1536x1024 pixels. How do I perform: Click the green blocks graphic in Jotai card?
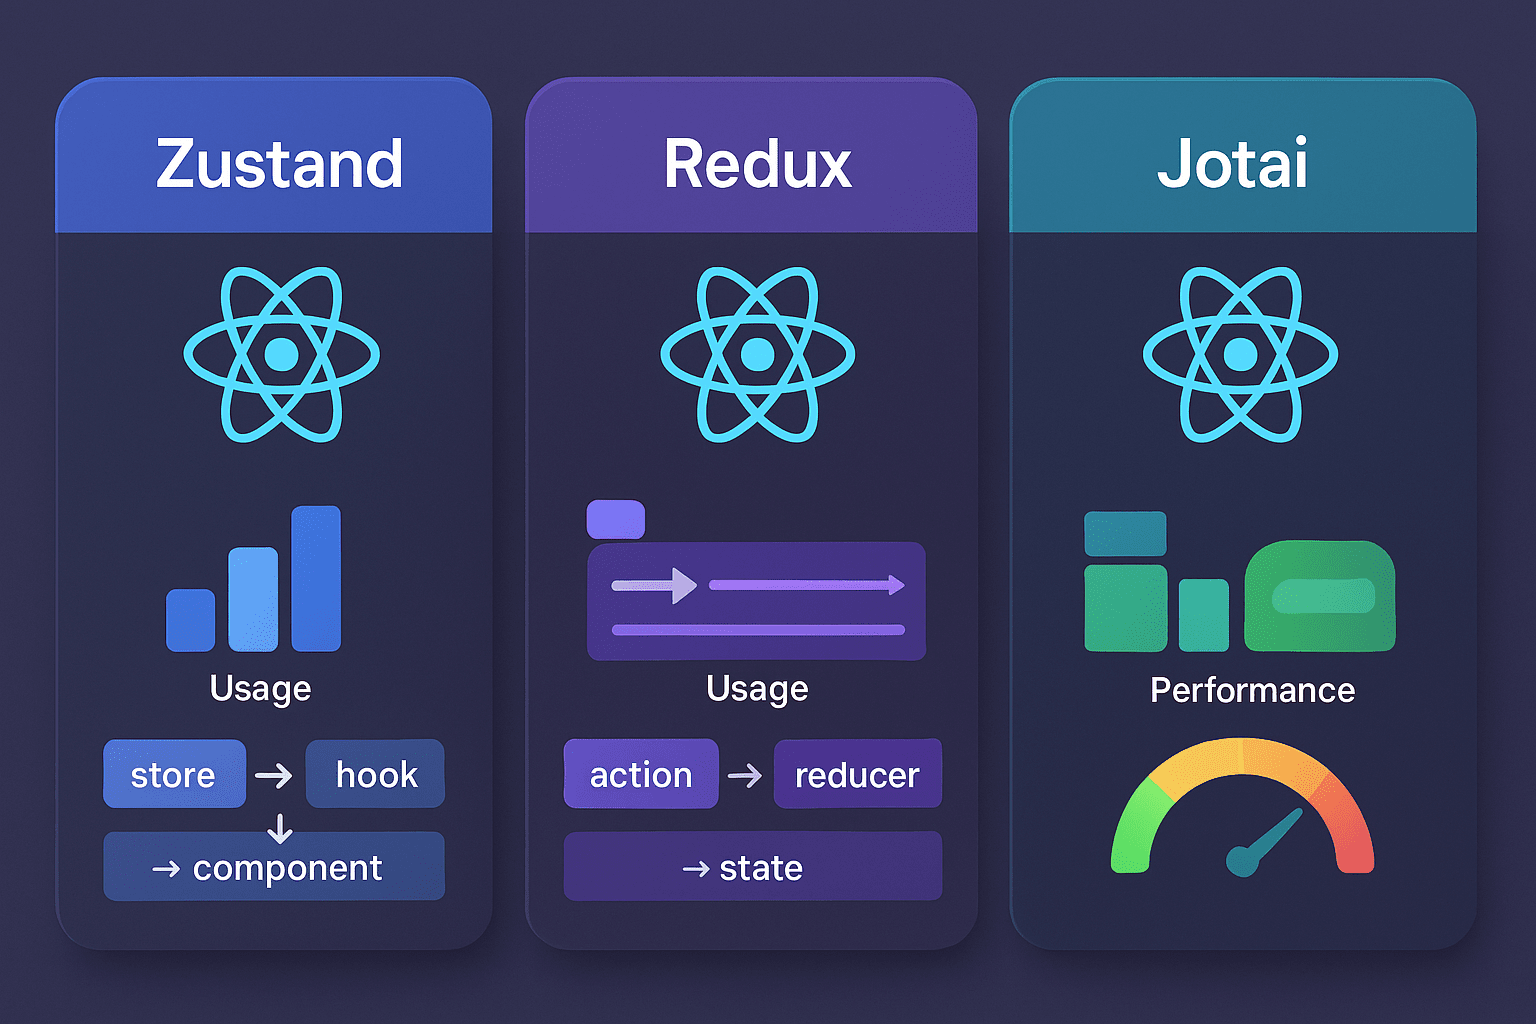pos(1240,582)
